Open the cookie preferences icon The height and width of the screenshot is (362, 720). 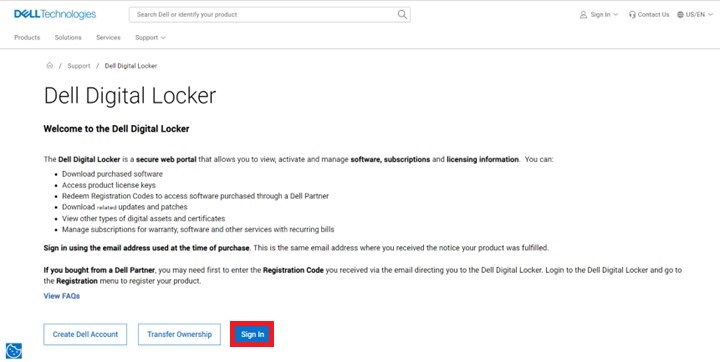point(14,351)
